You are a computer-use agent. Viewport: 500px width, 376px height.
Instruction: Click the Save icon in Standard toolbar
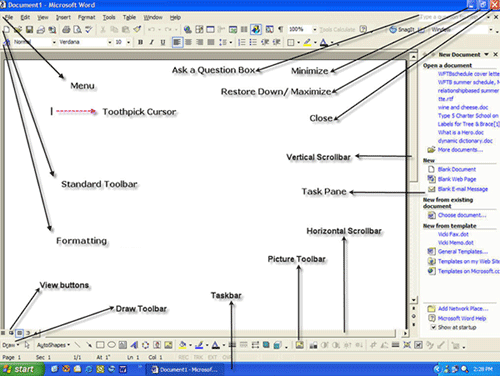(29, 30)
